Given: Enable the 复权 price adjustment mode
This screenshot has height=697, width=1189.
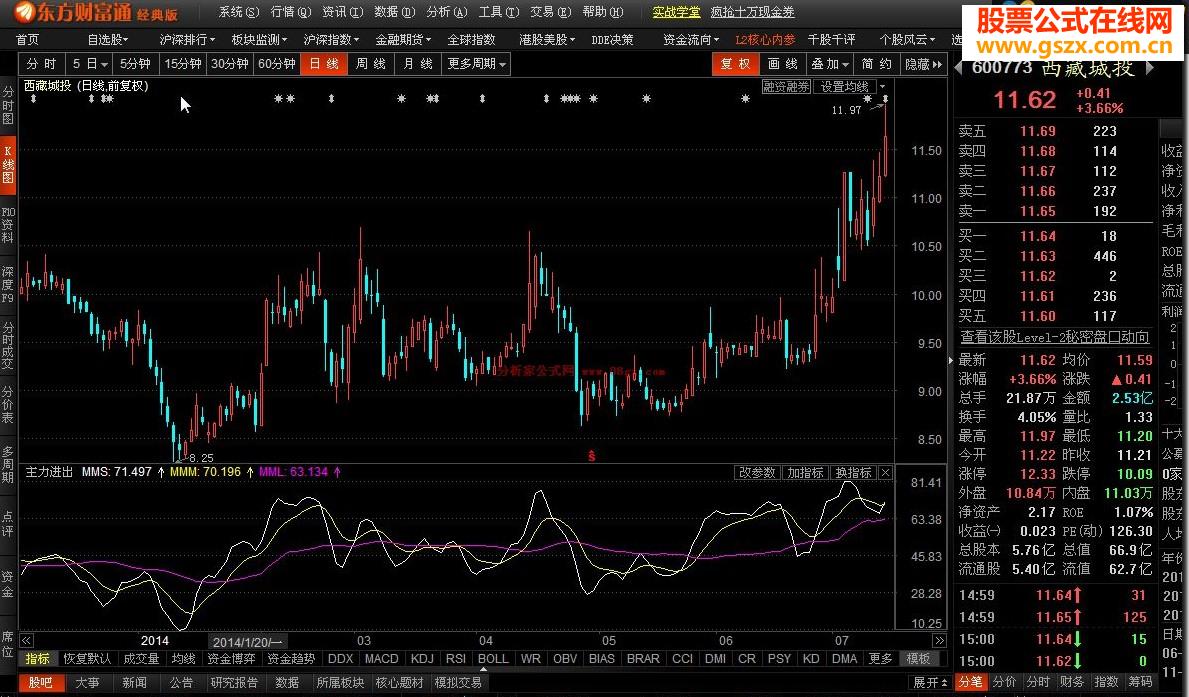Looking at the screenshot, I should (x=737, y=63).
